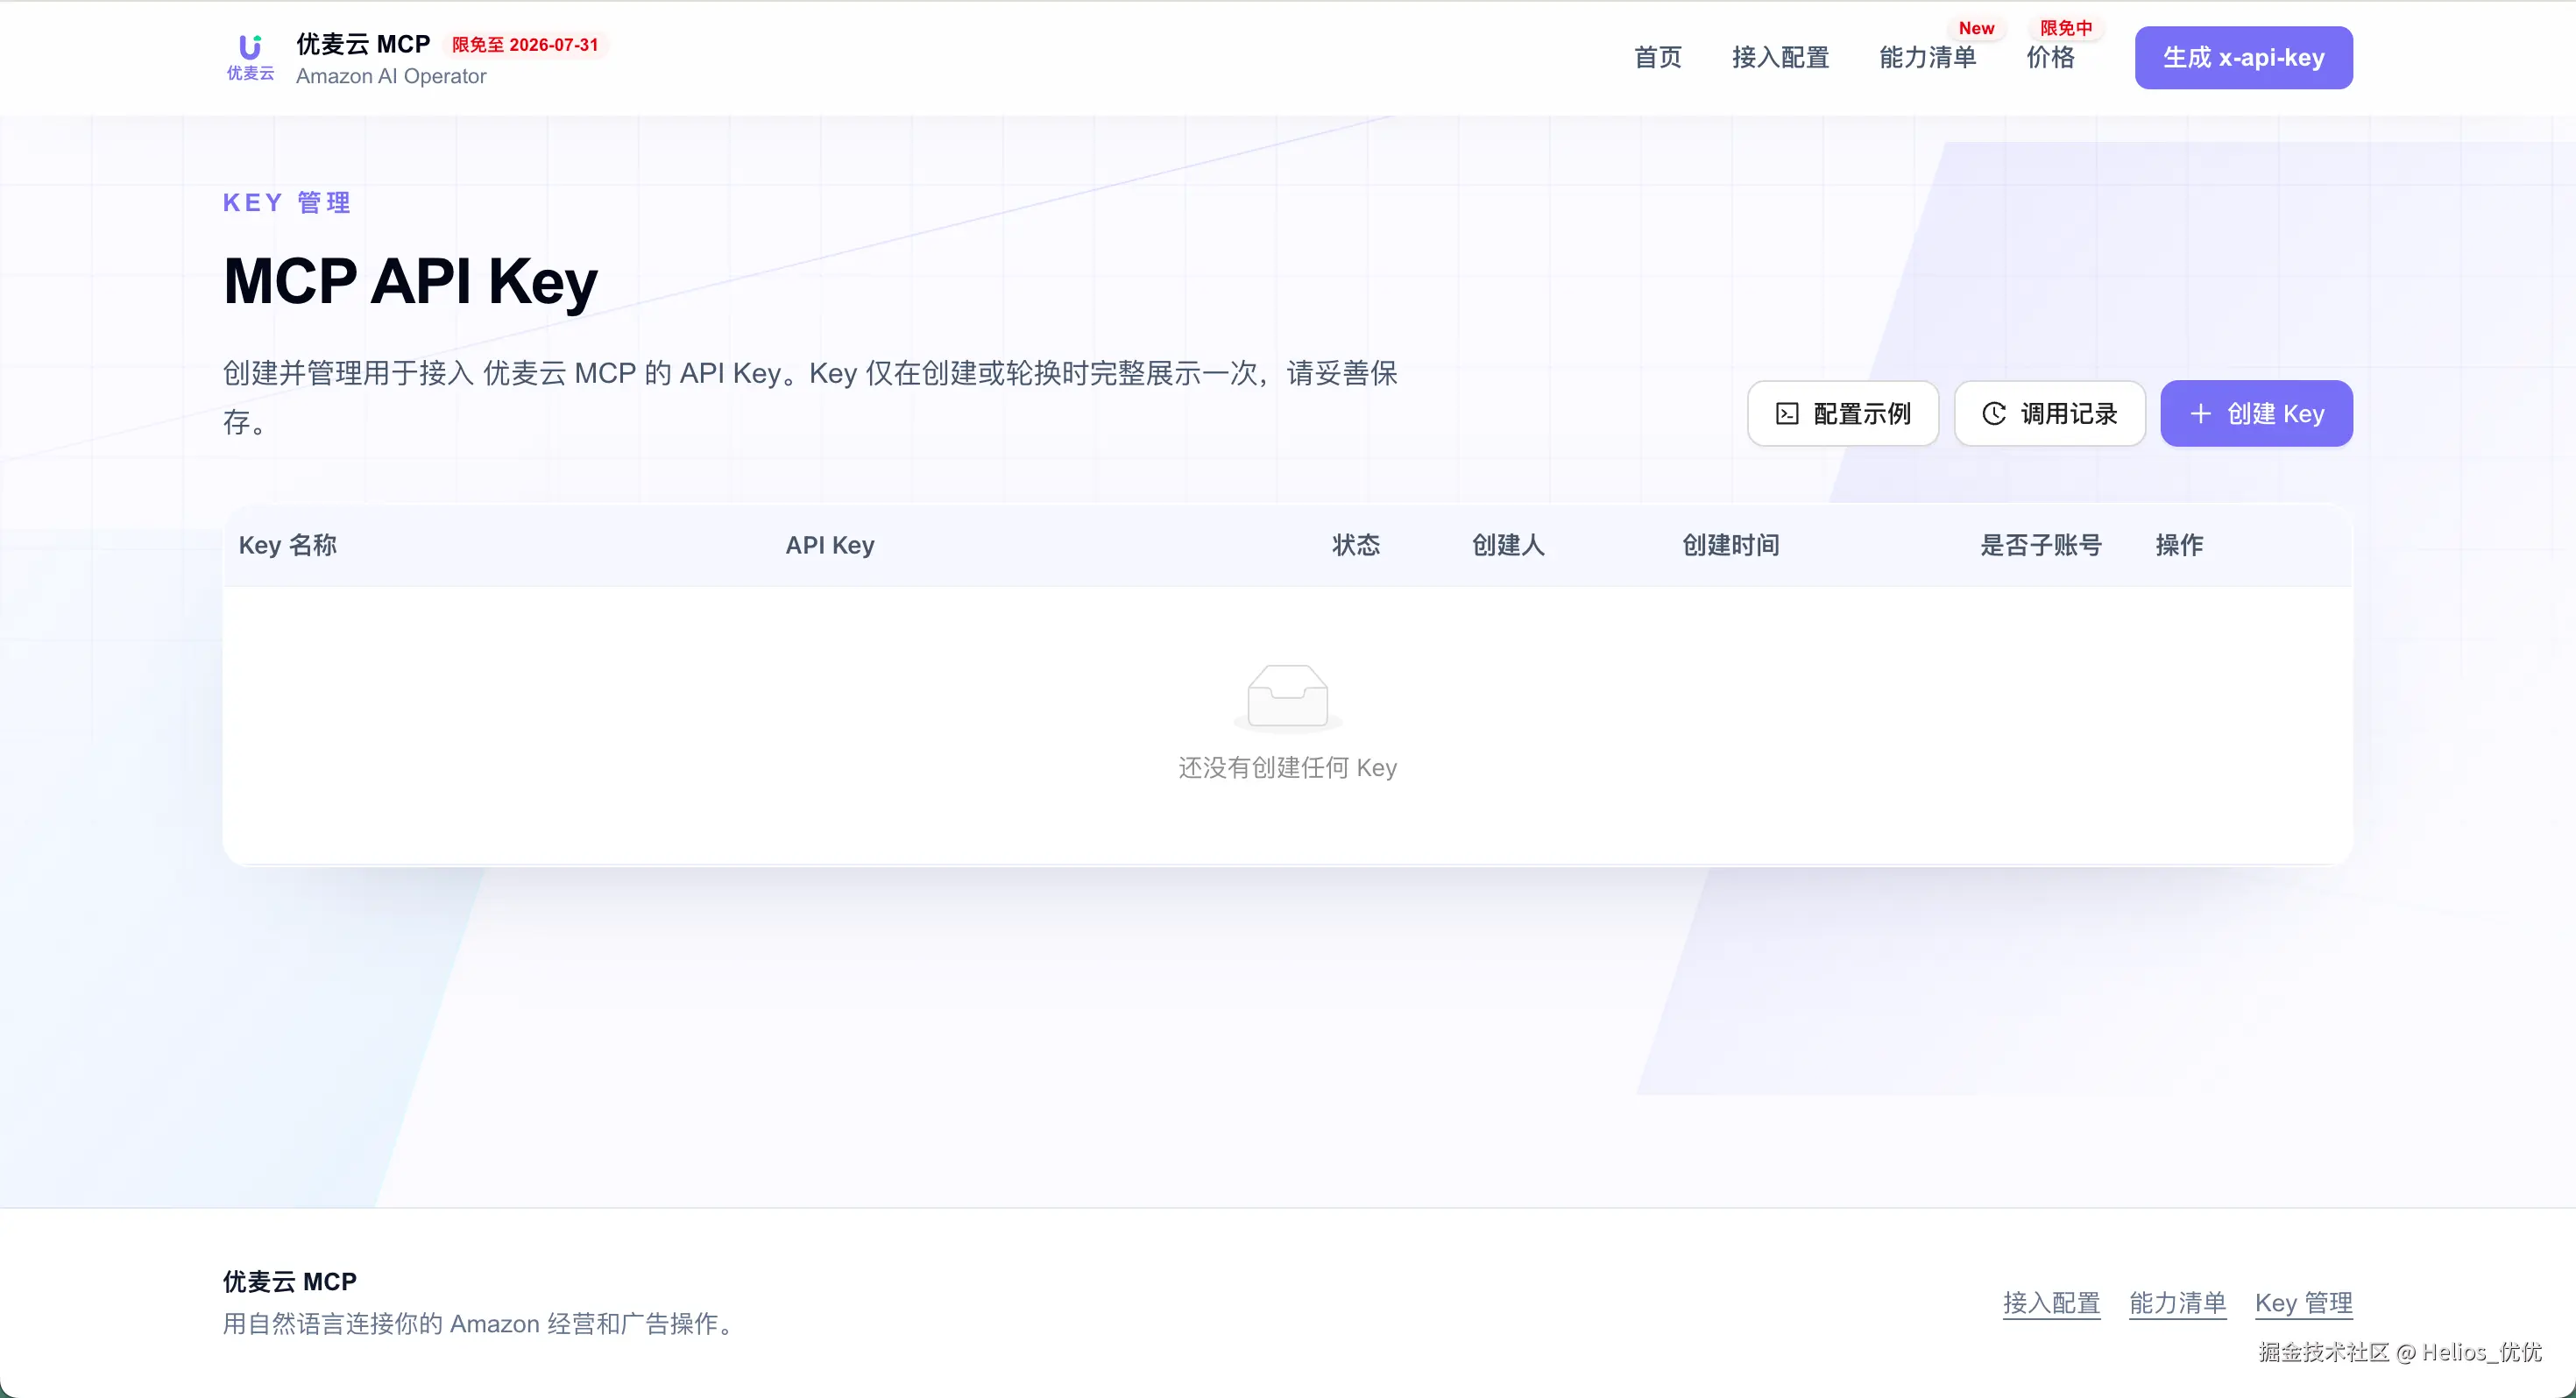This screenshot has height=1398, width=2576.
Task: Follow the footer 能力清单 link
Action: click(x=2177, y=1303)
